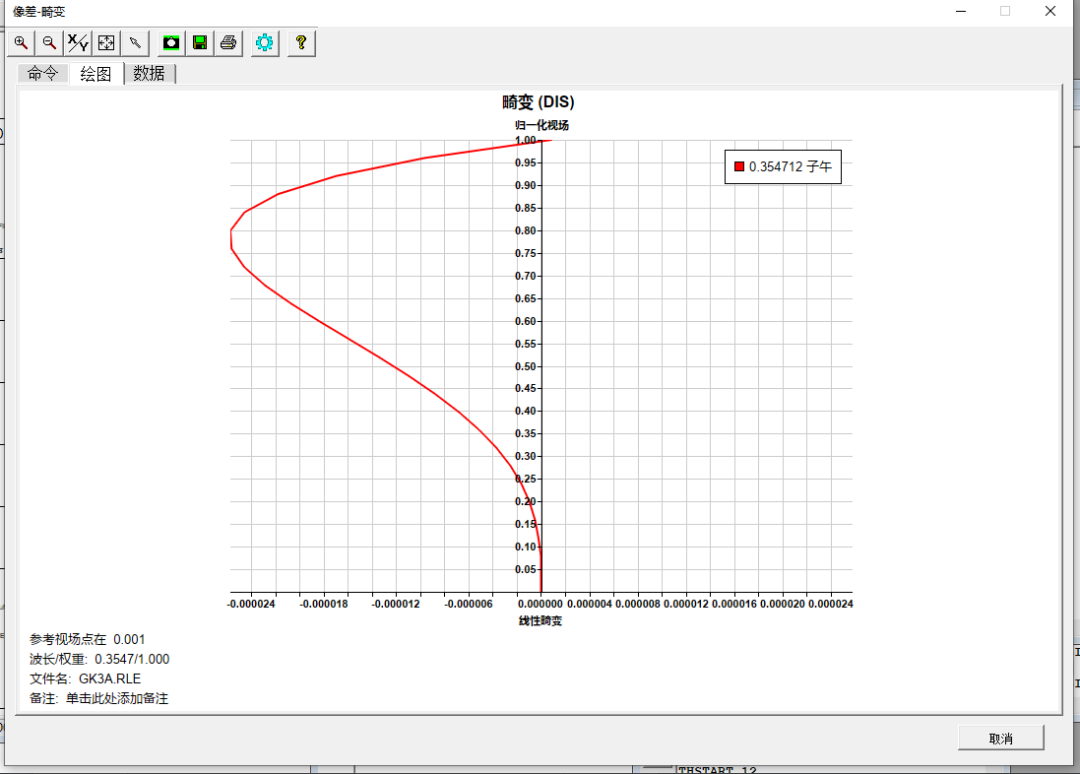Viewport: 1080px width, 774px height.
Task: Click the 0.000024 x-axis tick label
Action: click(831, 604)
